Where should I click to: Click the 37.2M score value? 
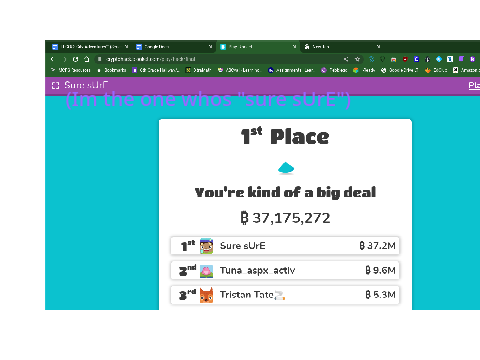(377, 246)
